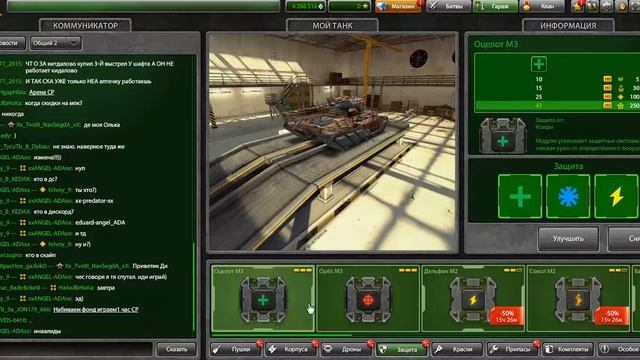Open the Краски paints category

click(x=458, y=349)
